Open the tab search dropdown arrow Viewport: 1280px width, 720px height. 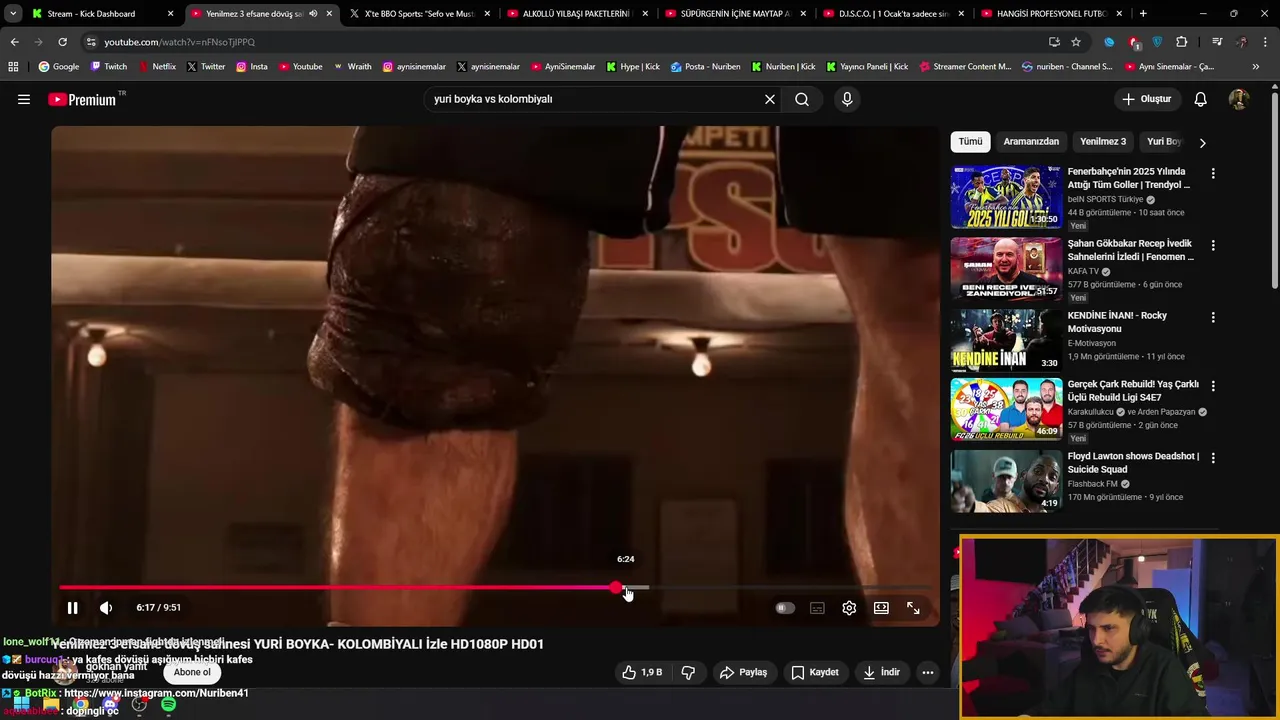12,14
